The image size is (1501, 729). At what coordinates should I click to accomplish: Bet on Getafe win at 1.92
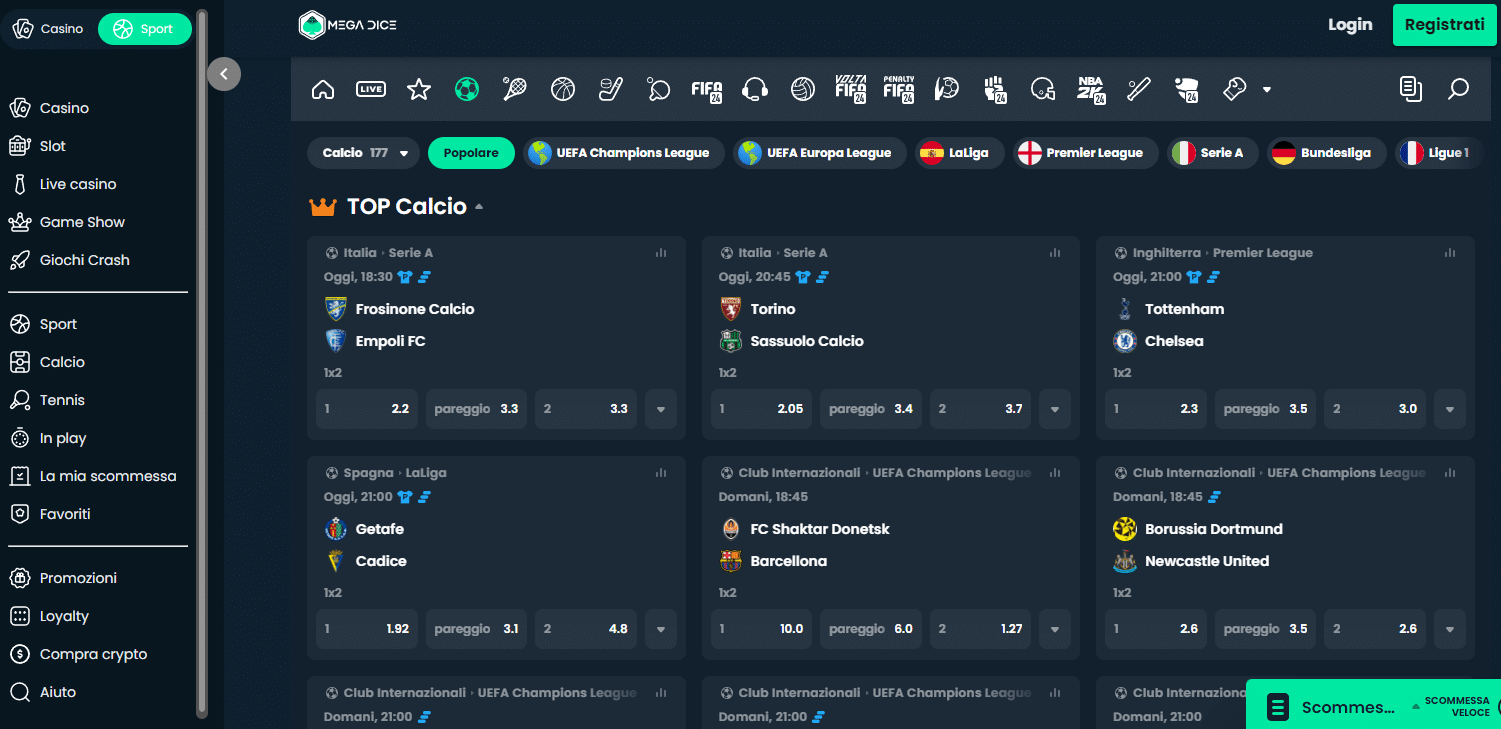[x=367, y=629]
